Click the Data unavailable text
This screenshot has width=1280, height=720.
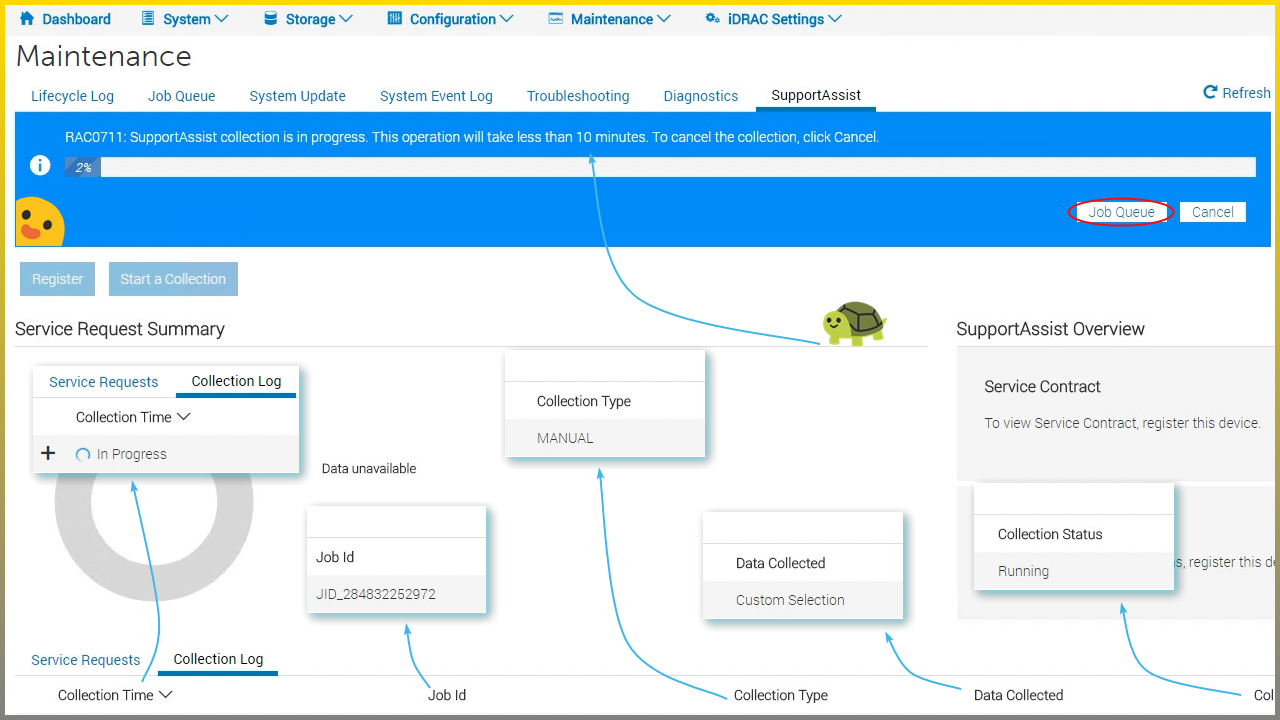369,468
